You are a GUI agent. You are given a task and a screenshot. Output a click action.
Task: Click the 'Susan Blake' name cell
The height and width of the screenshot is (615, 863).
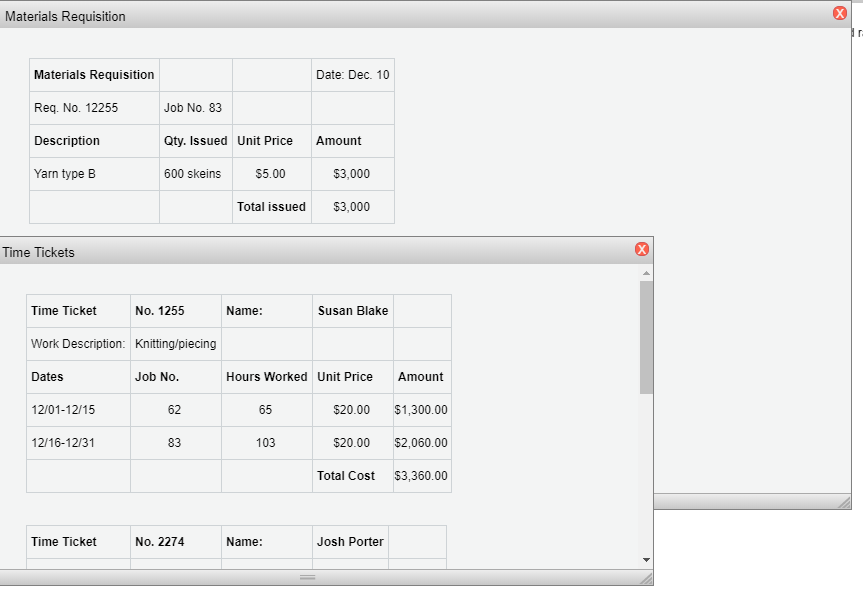tap(353, 311)
